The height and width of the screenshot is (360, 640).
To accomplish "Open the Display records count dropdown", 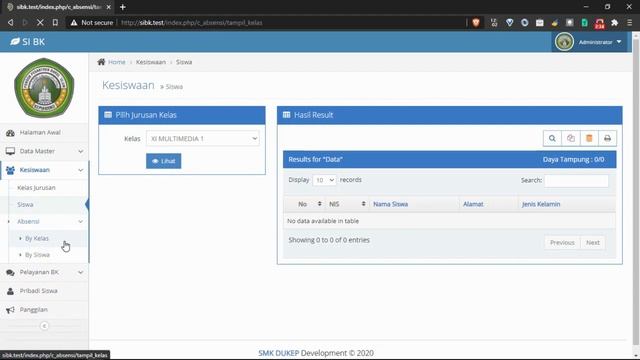I will 324,180.
